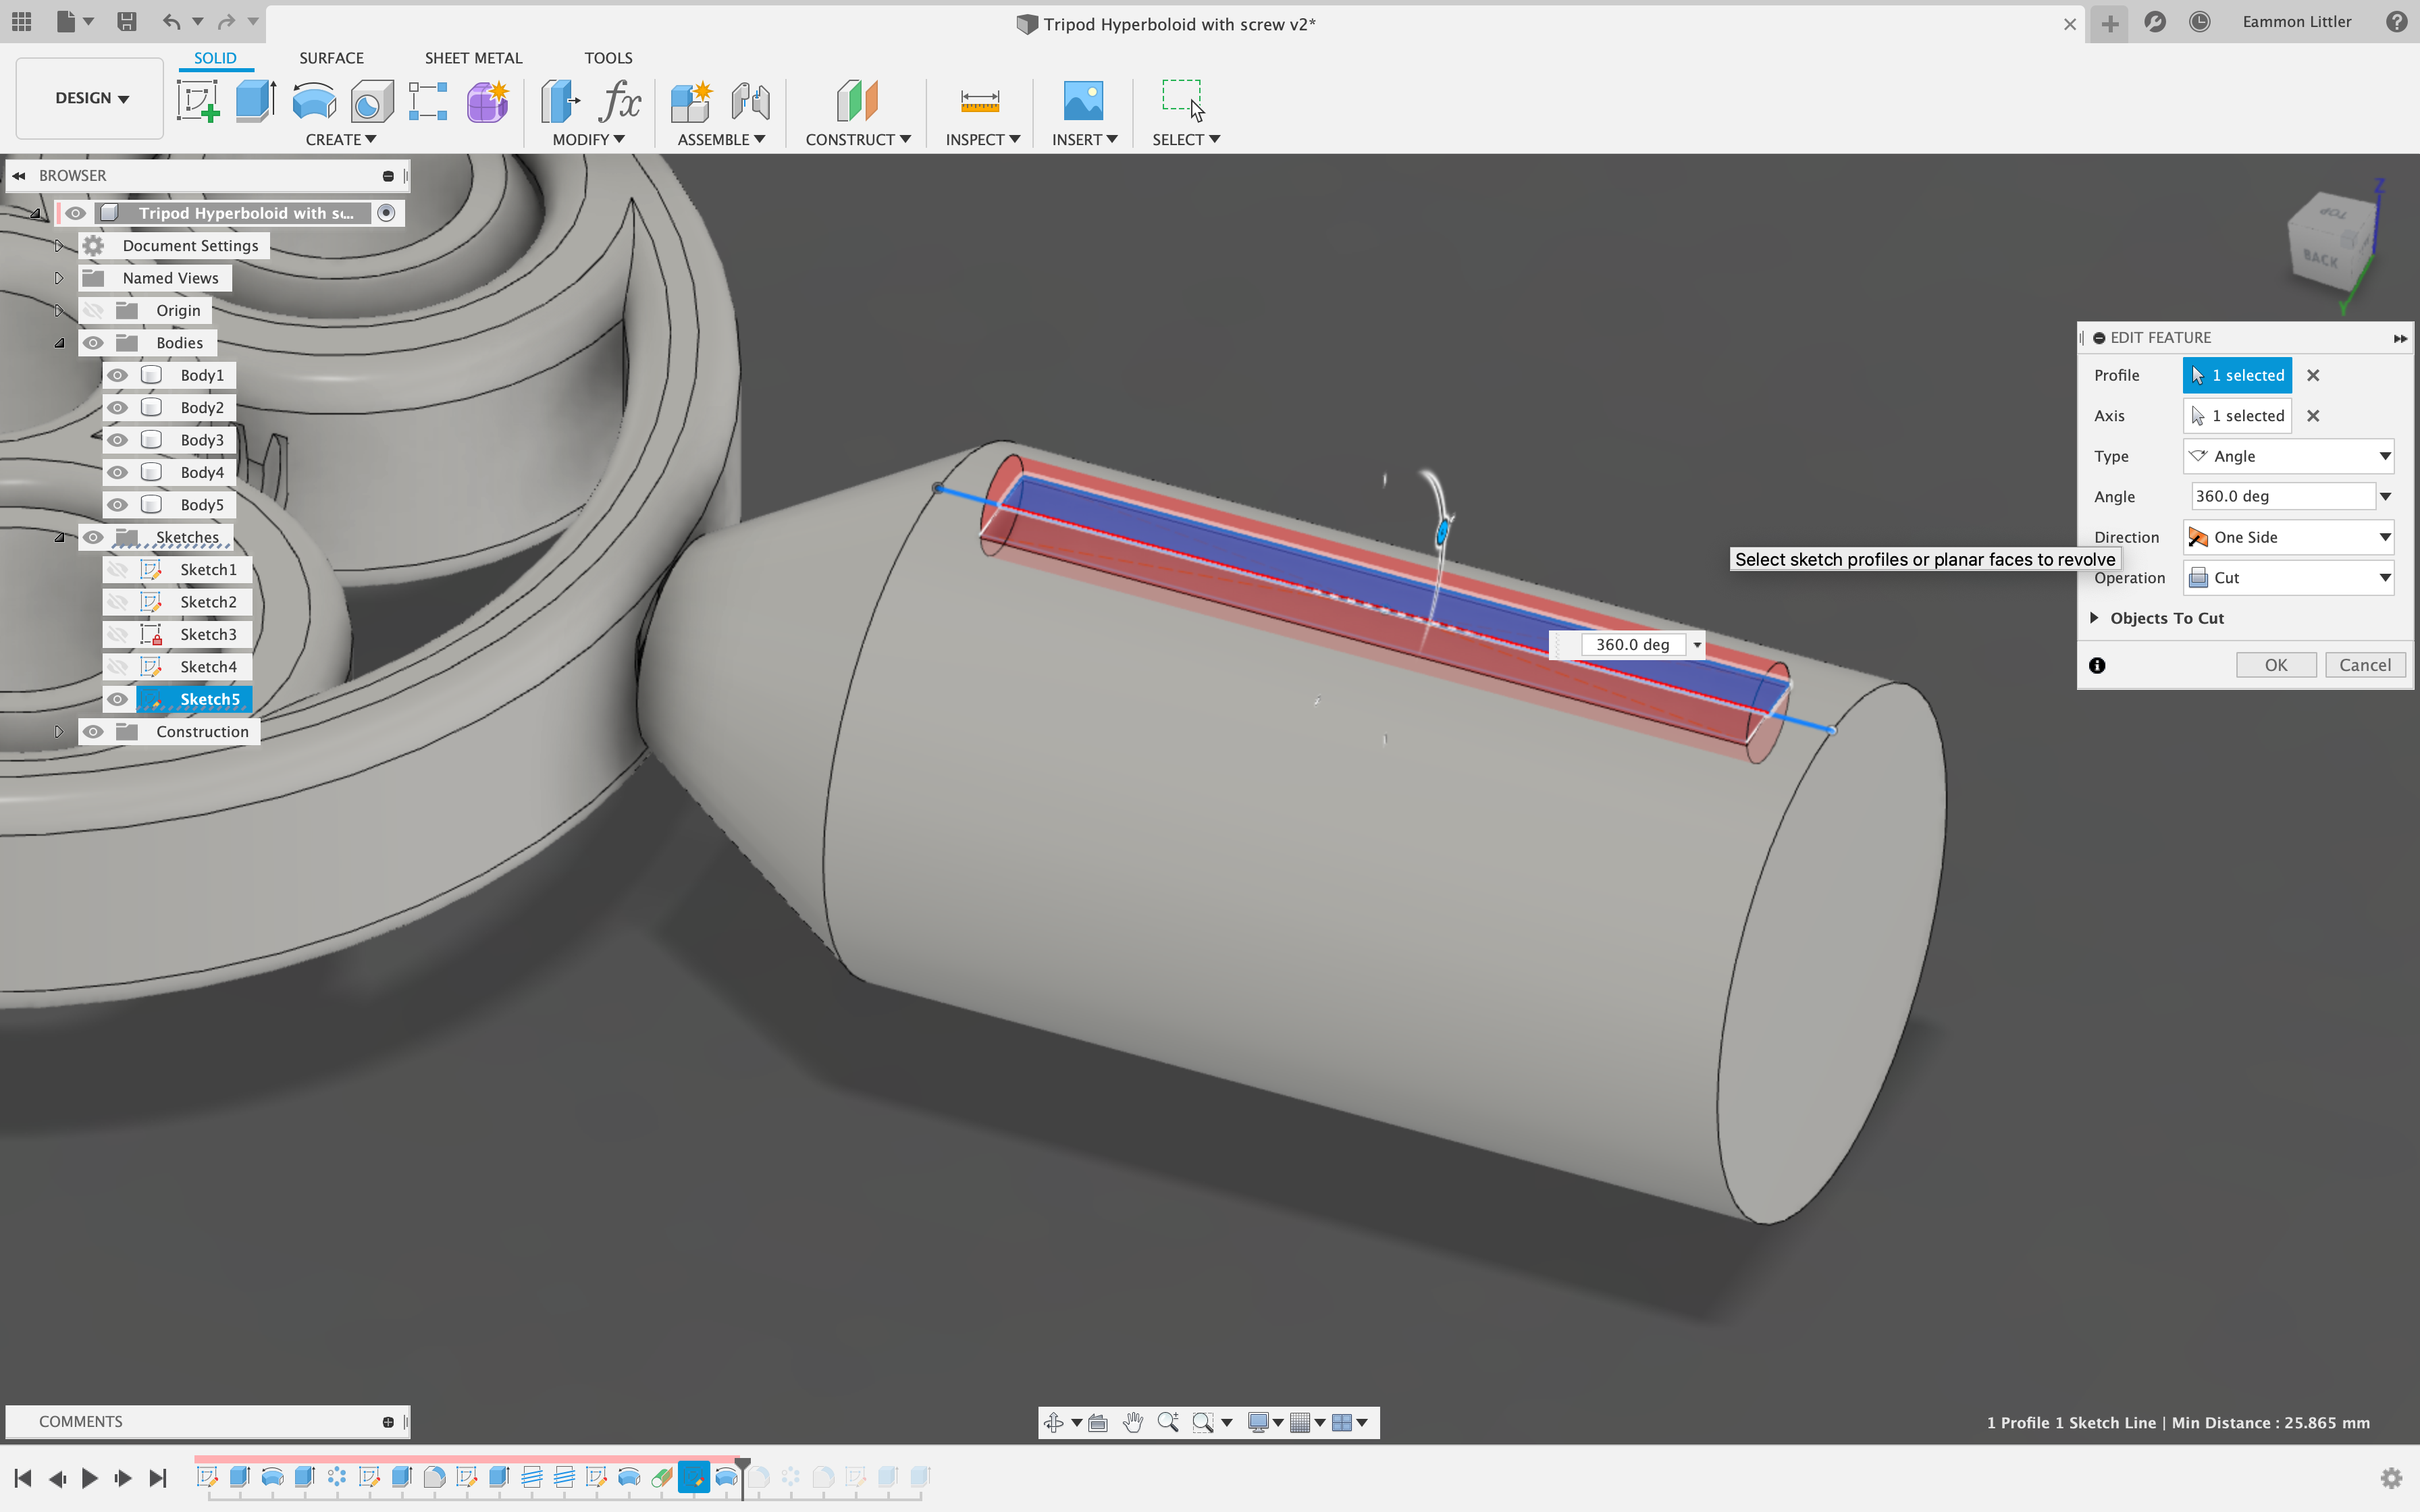Viewport: 2420px width, 1512px height.
Task: Select the Align tool in MODIFY menu
Action: (589, 139)
